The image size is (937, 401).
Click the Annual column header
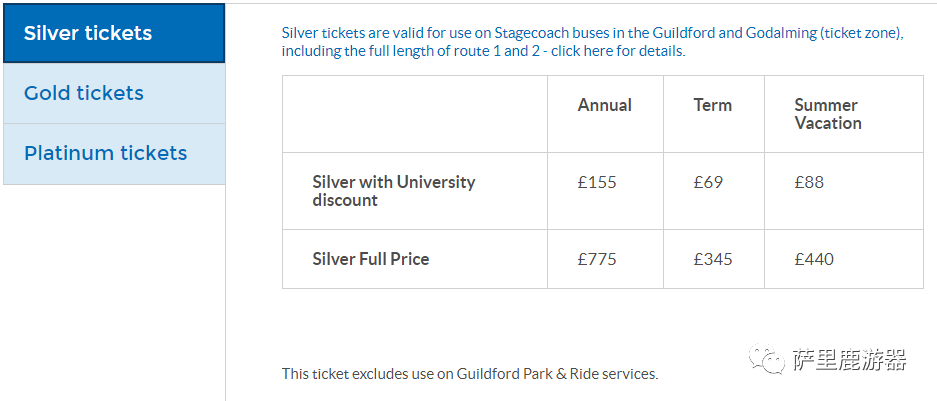(x=605, y=105)
